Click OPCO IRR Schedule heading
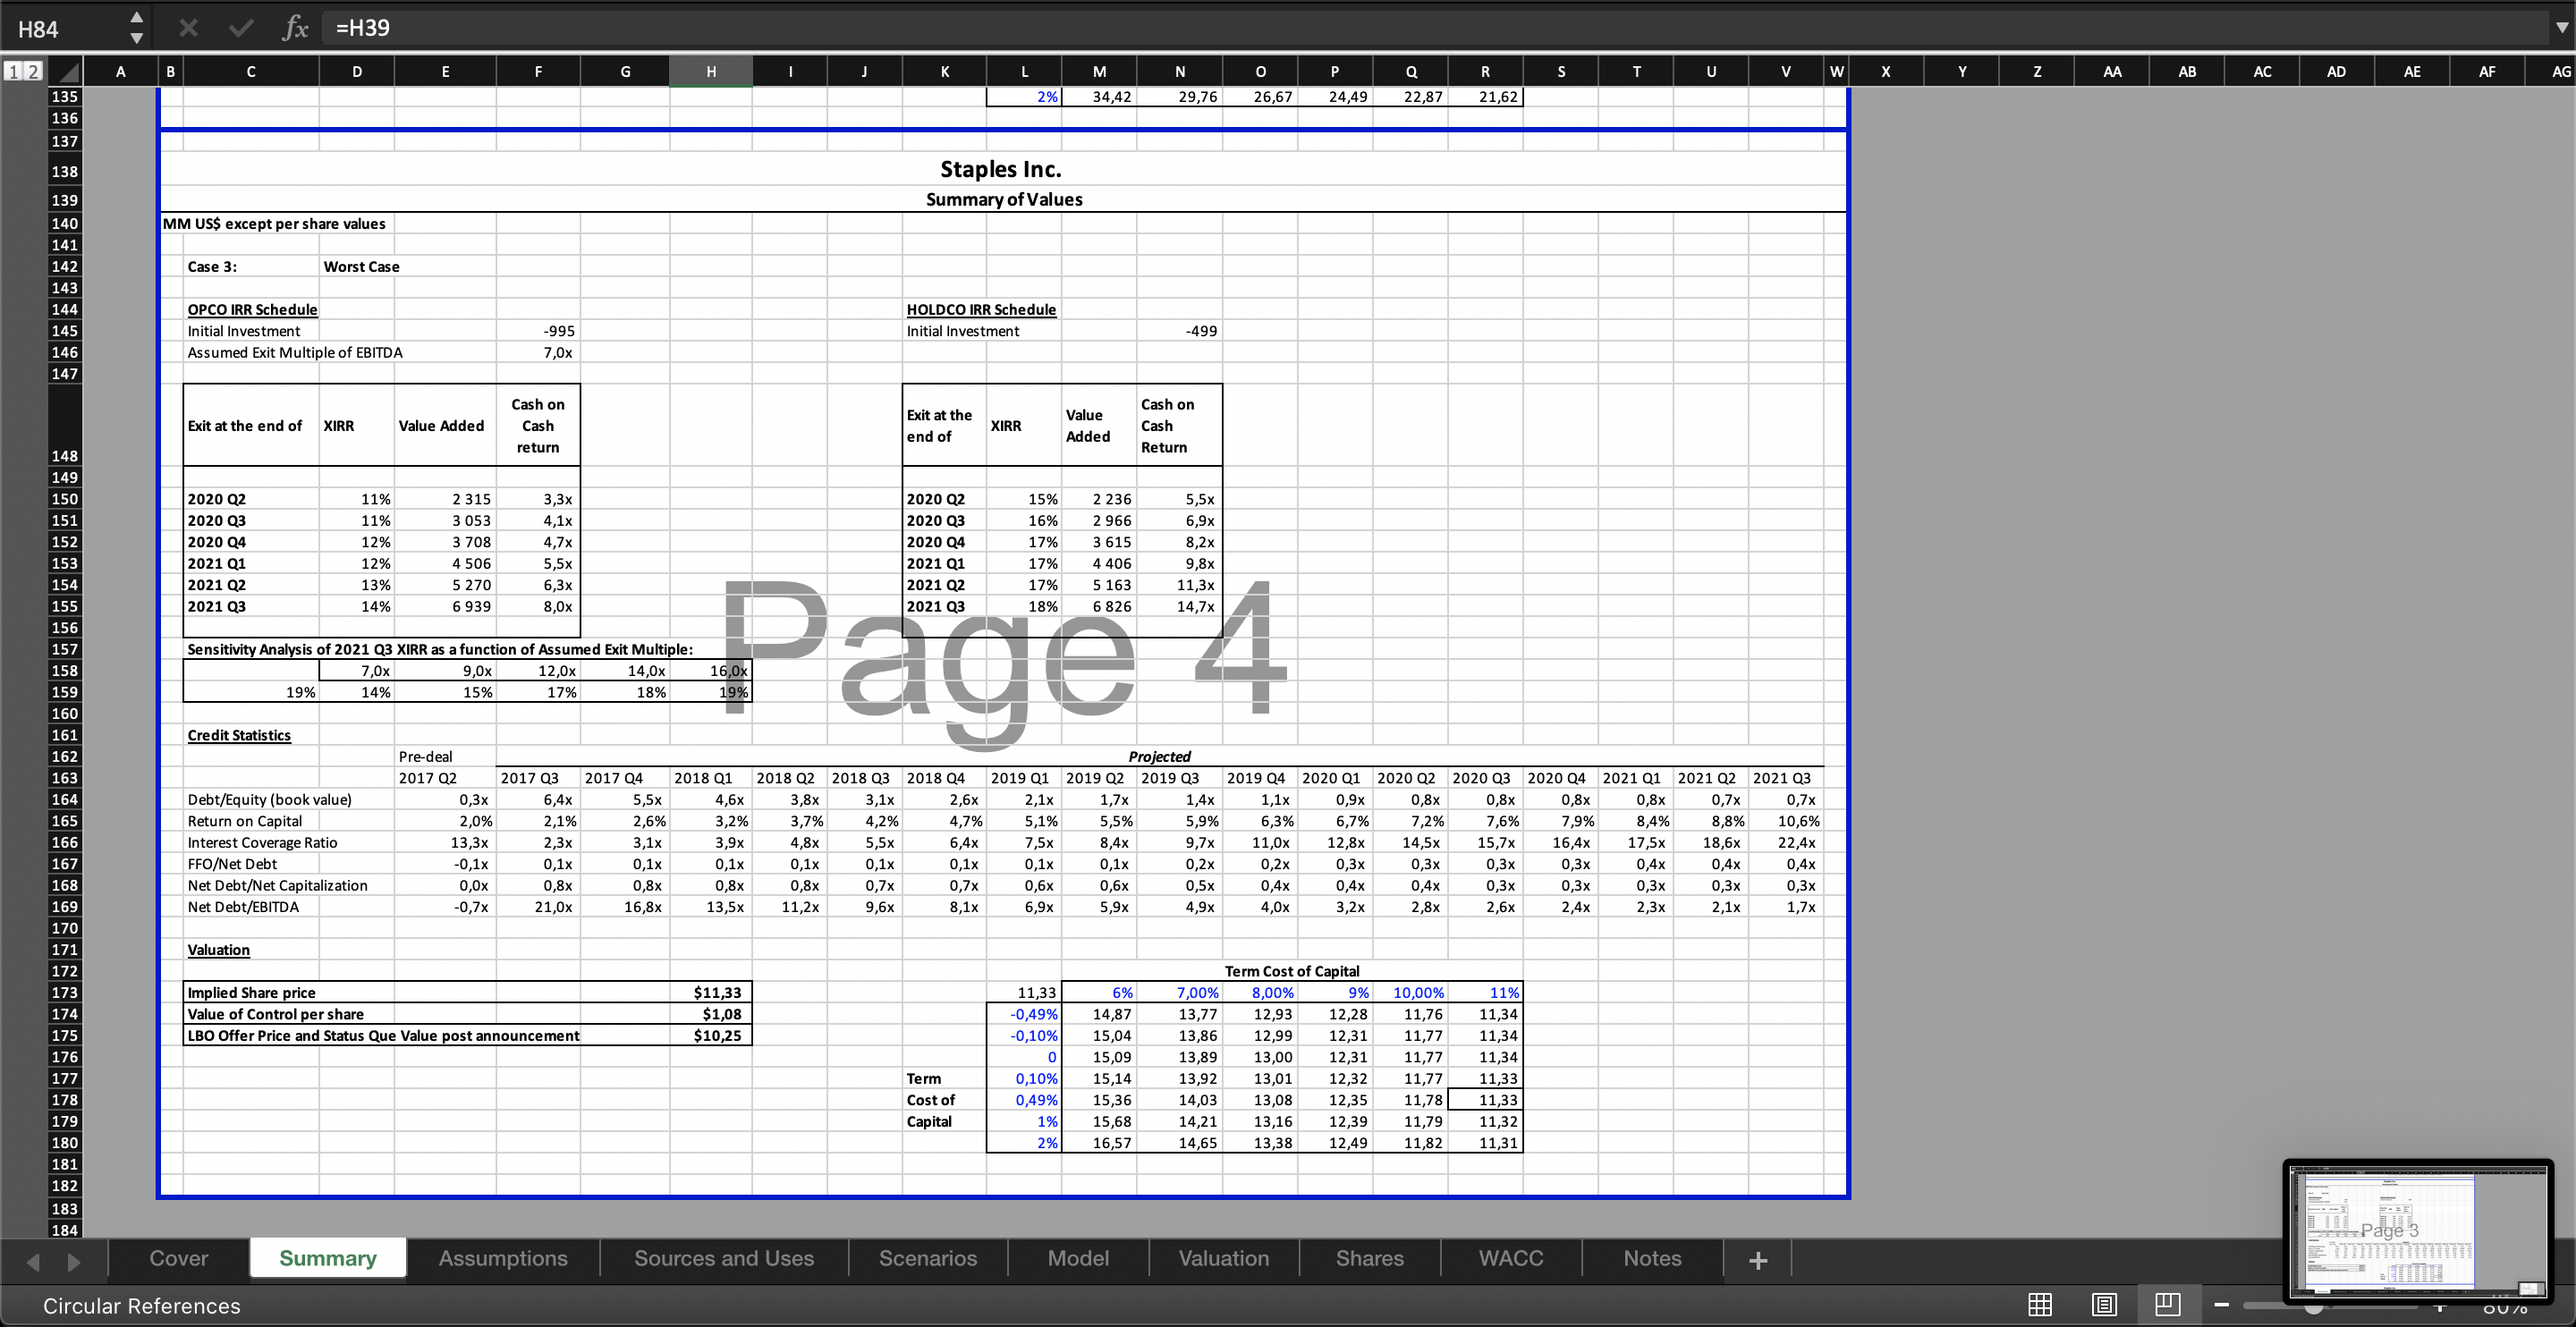The image size is (2576, 1327). [252, 309]
